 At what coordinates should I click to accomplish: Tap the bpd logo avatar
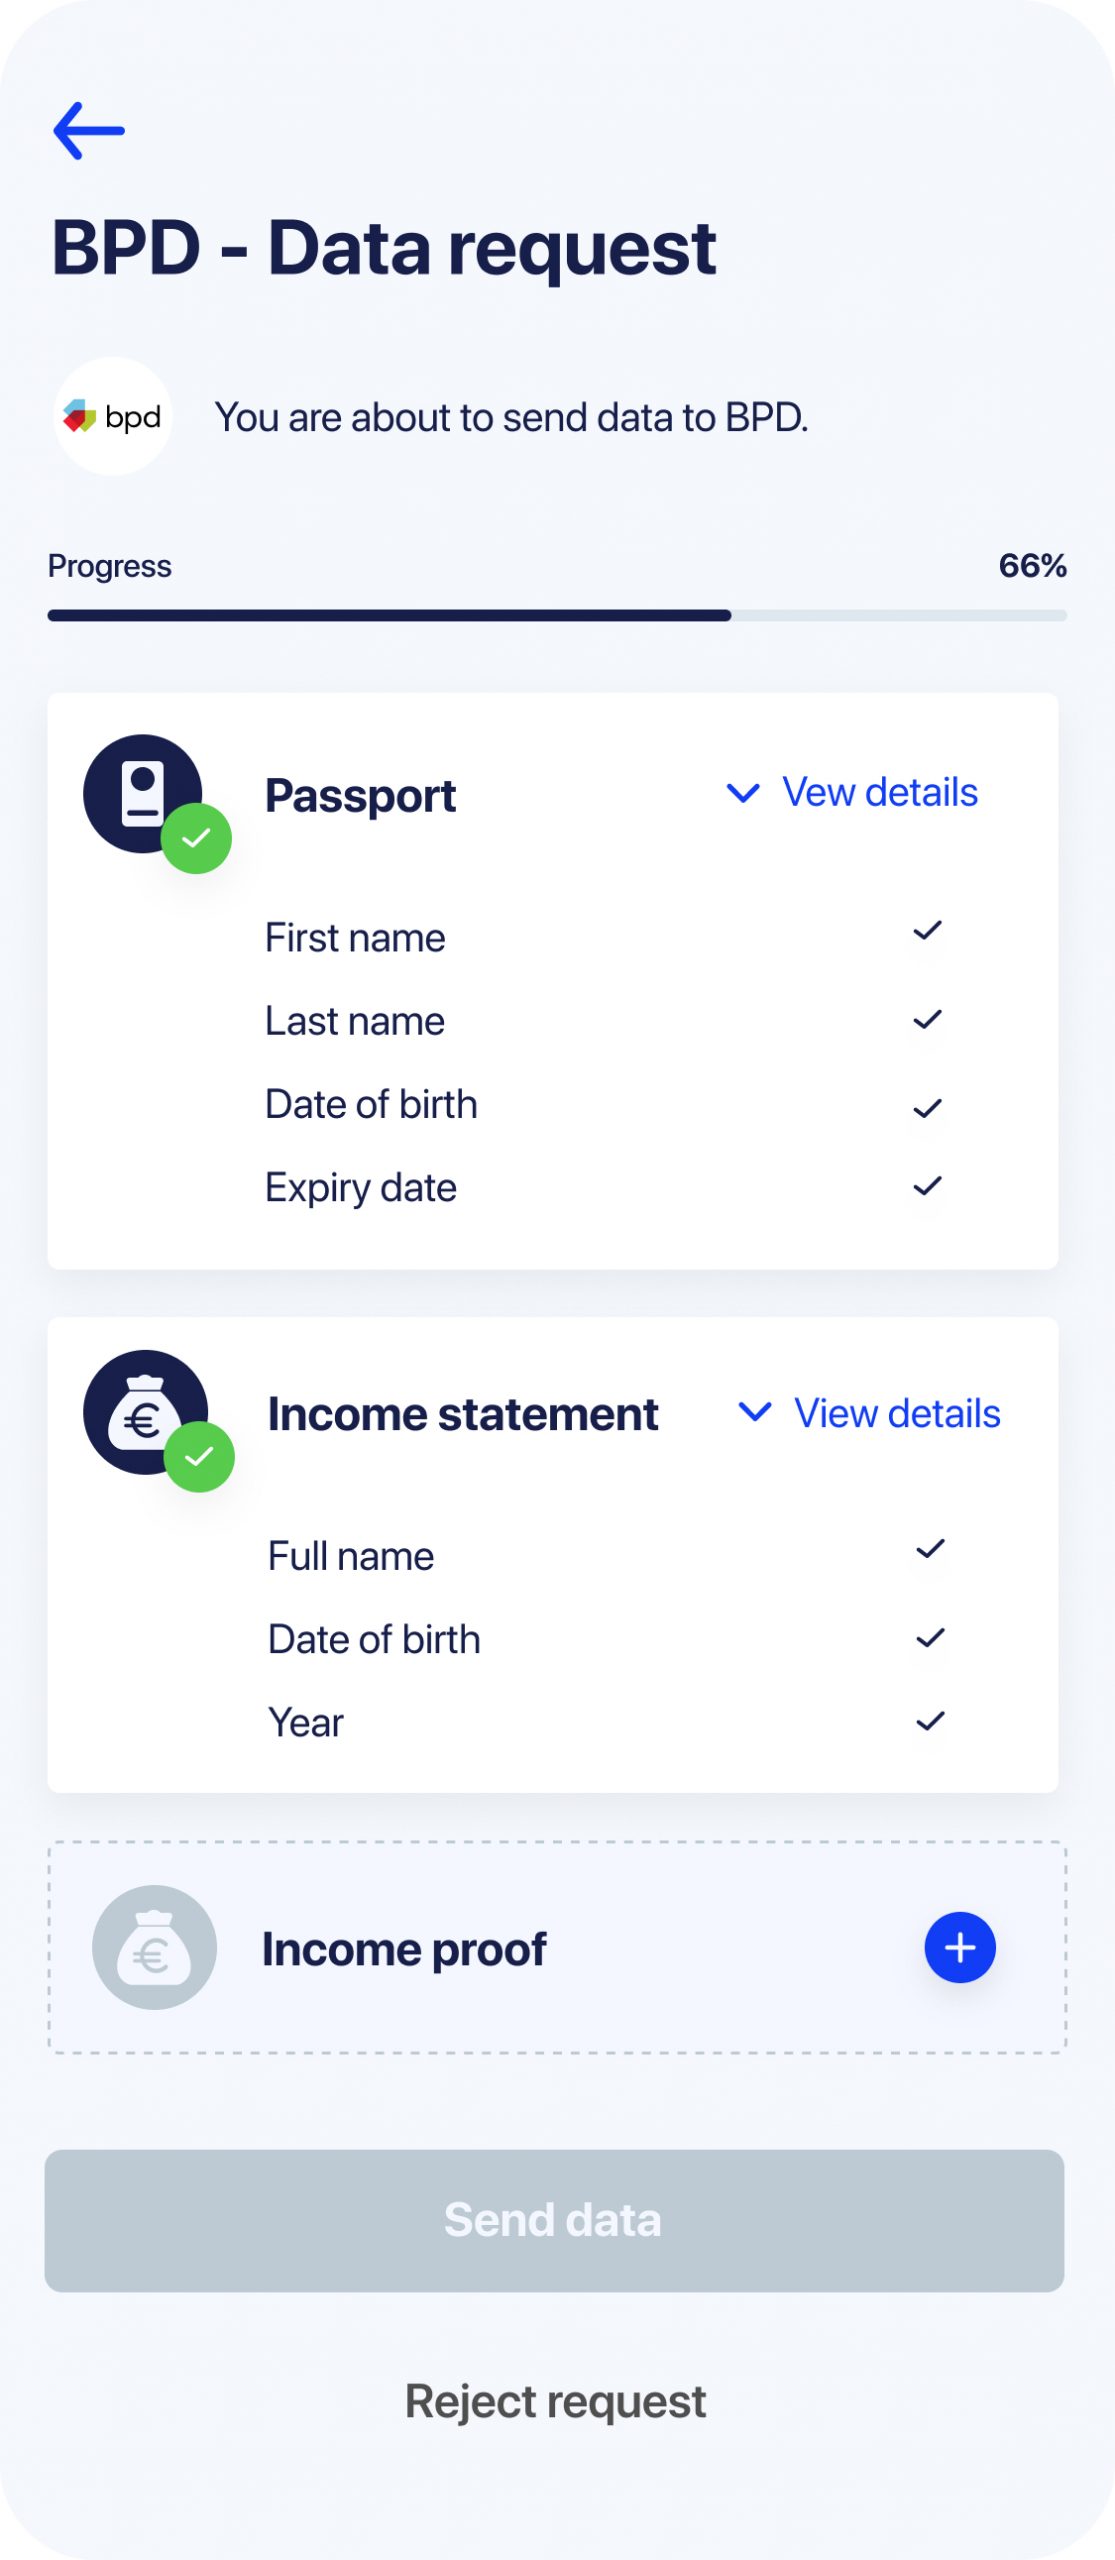(x=112, y=416)
